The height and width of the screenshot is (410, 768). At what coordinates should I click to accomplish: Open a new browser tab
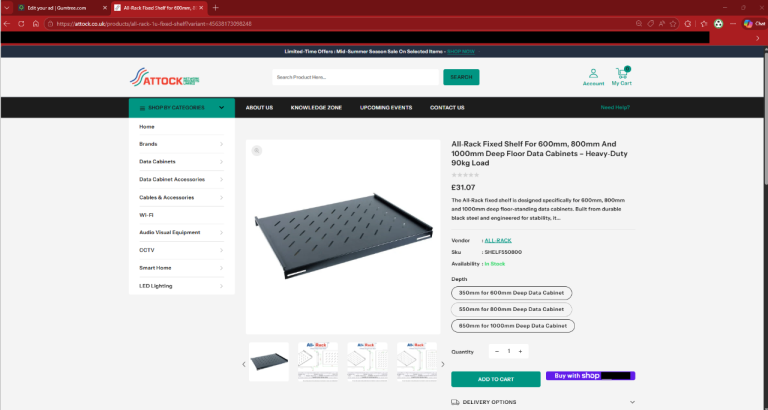(215, 7)
